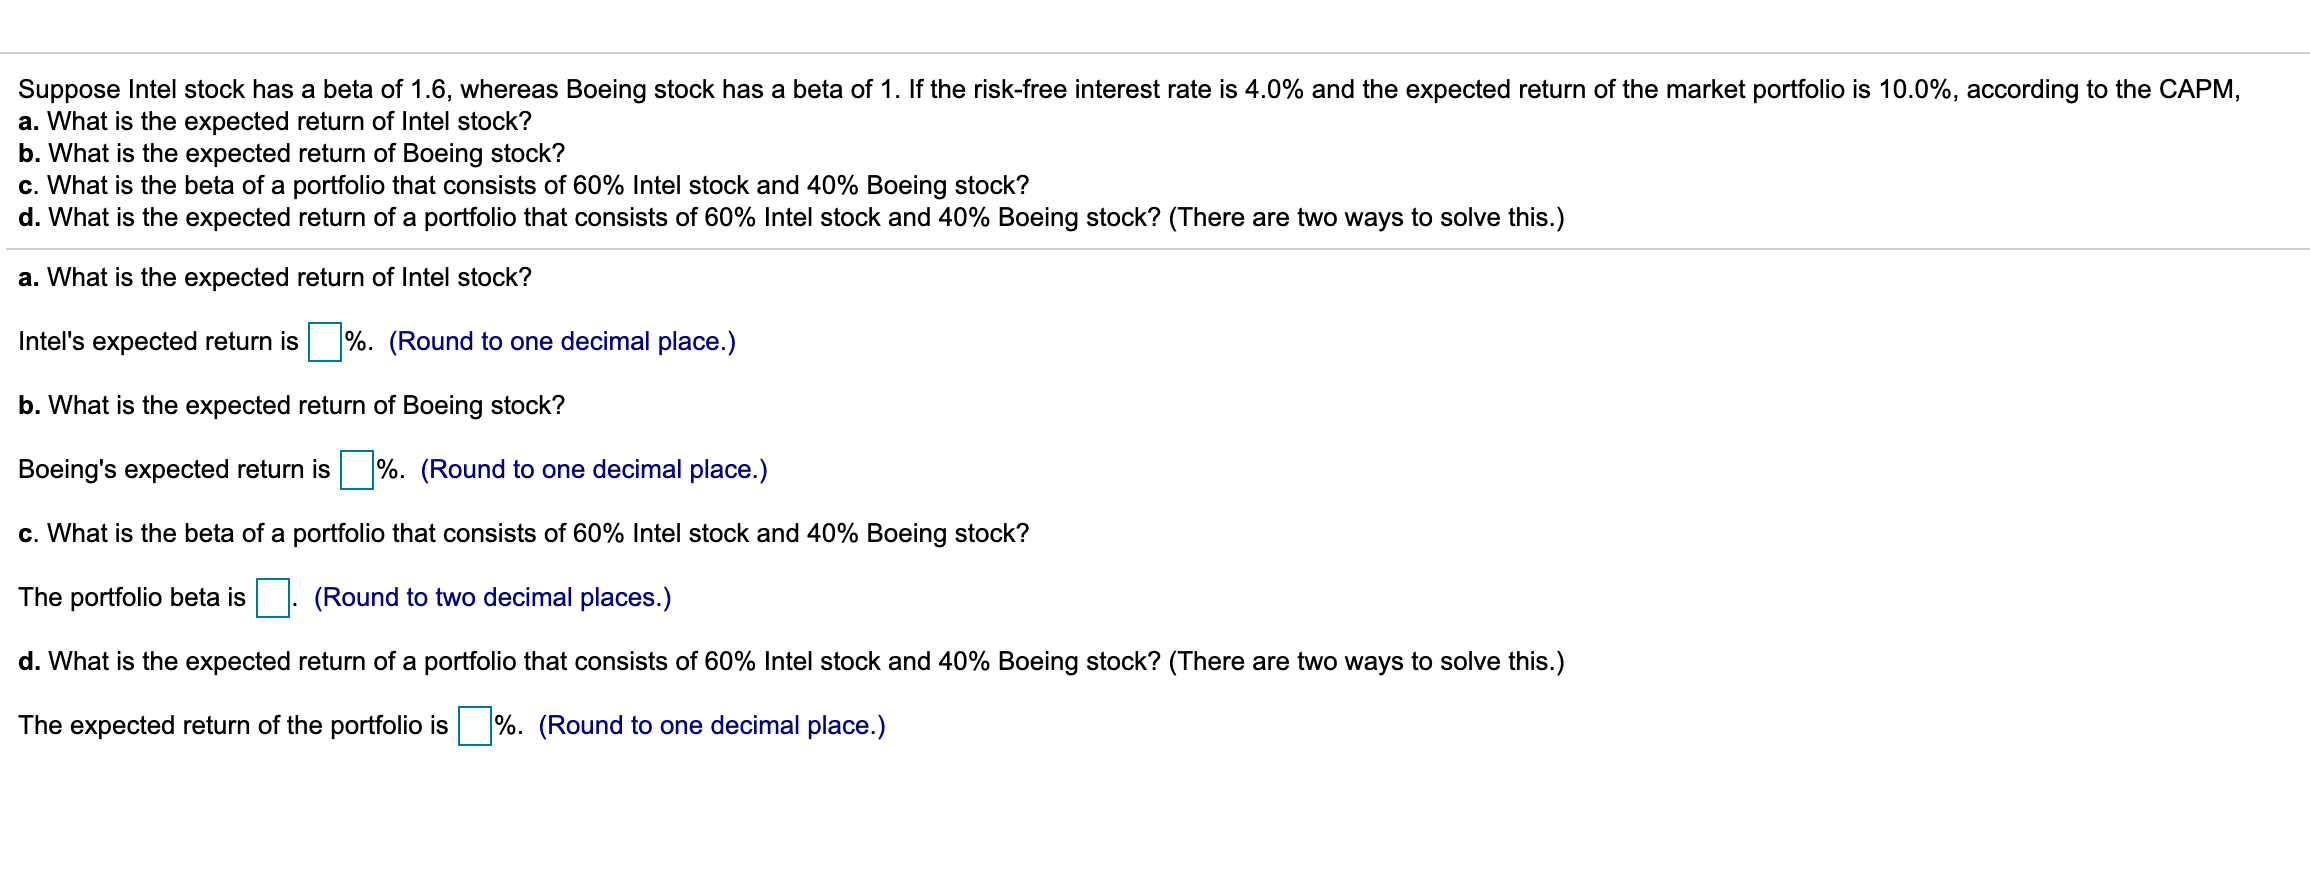This screenshot has height=880, width=2310.
Task: Click the percent sign after Intel's answer box
Action: point(354,341)
